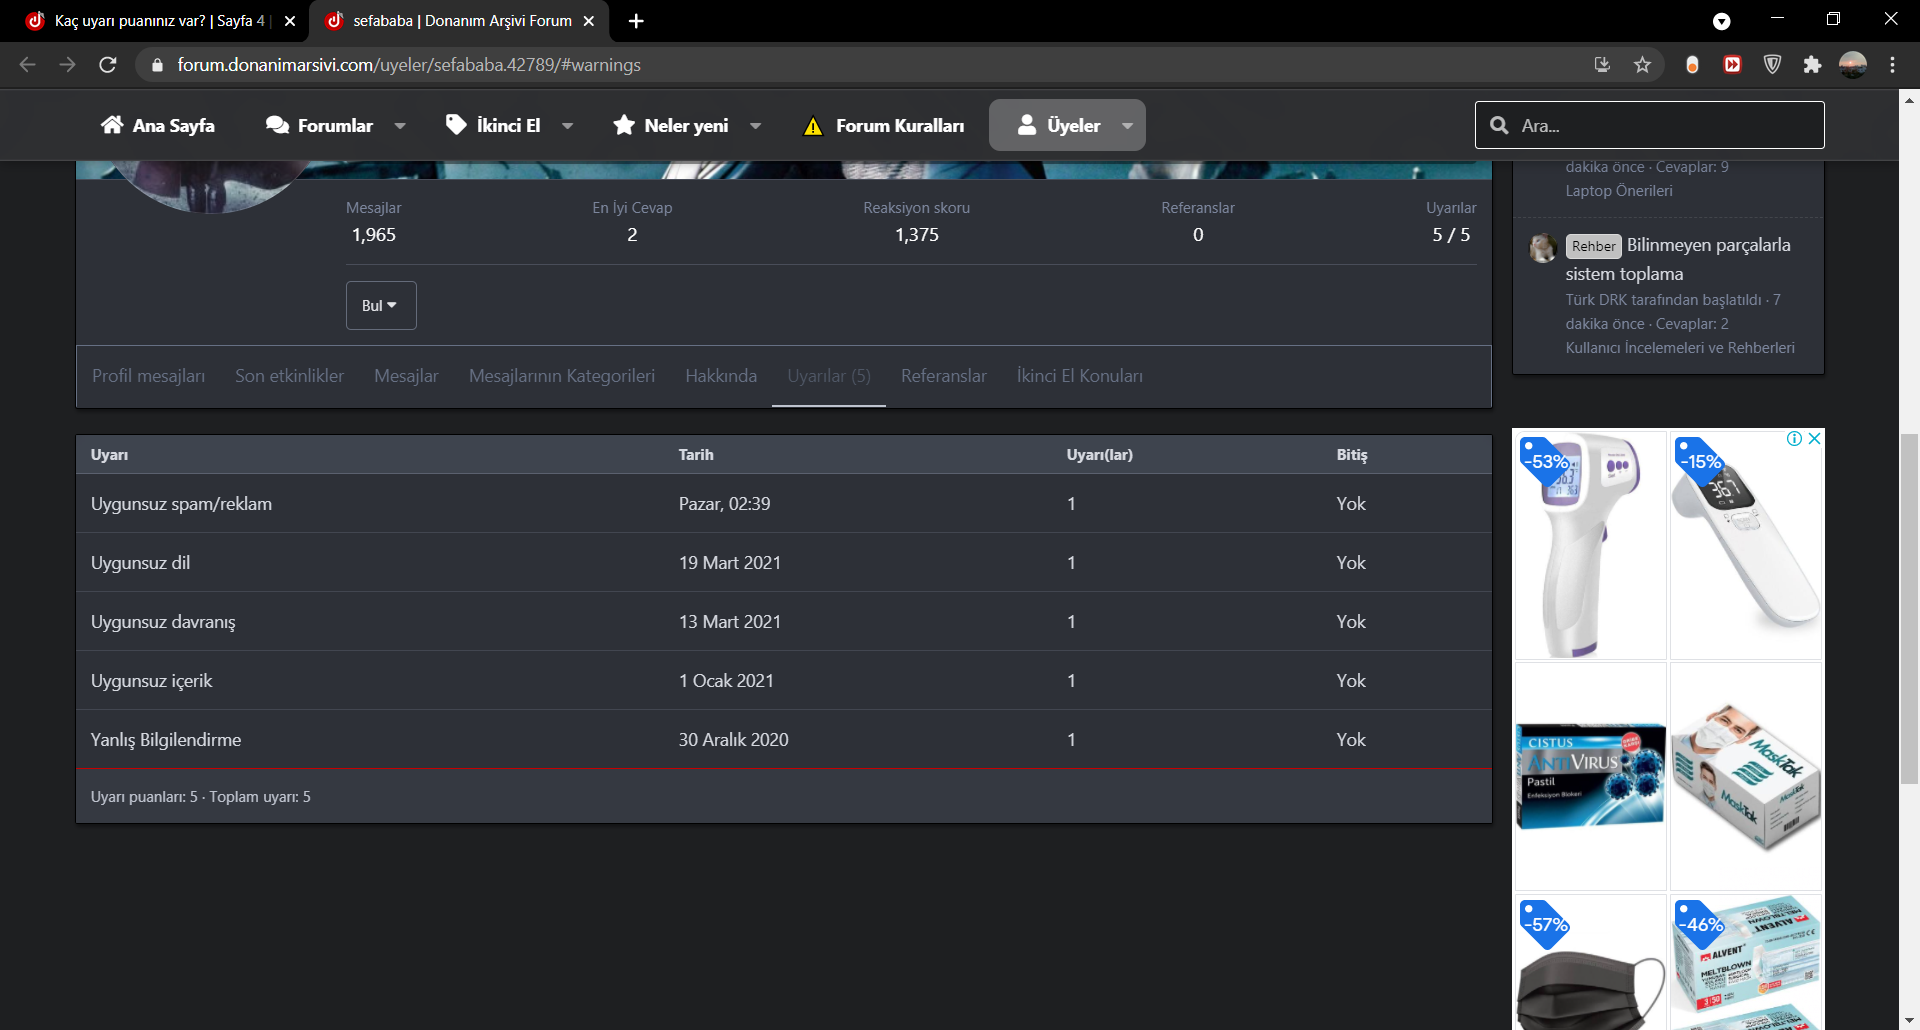Viewport: 1920px width, 1030px height.
Task: Open the Chrome three-dot menu
Action: (1892, 65)
